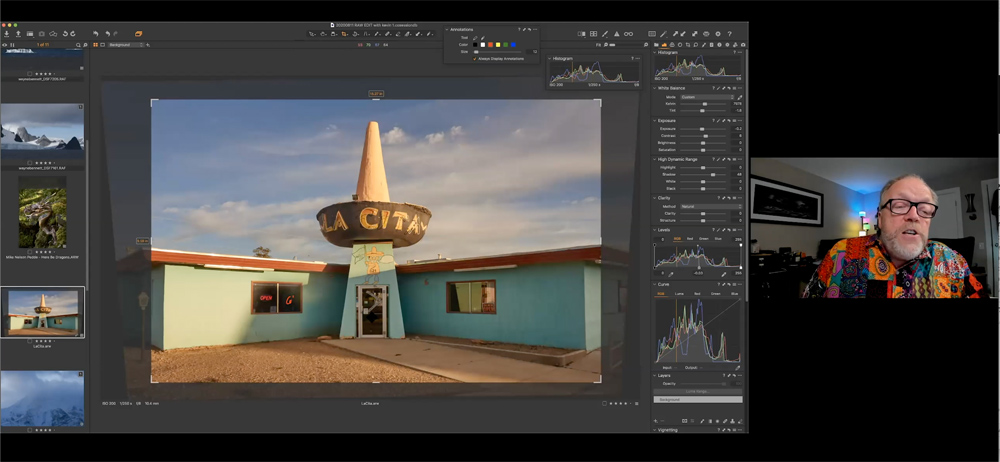1000x462 pixels.
Task: Open the Background layer selector dropdown
Action: coord(125,45)
